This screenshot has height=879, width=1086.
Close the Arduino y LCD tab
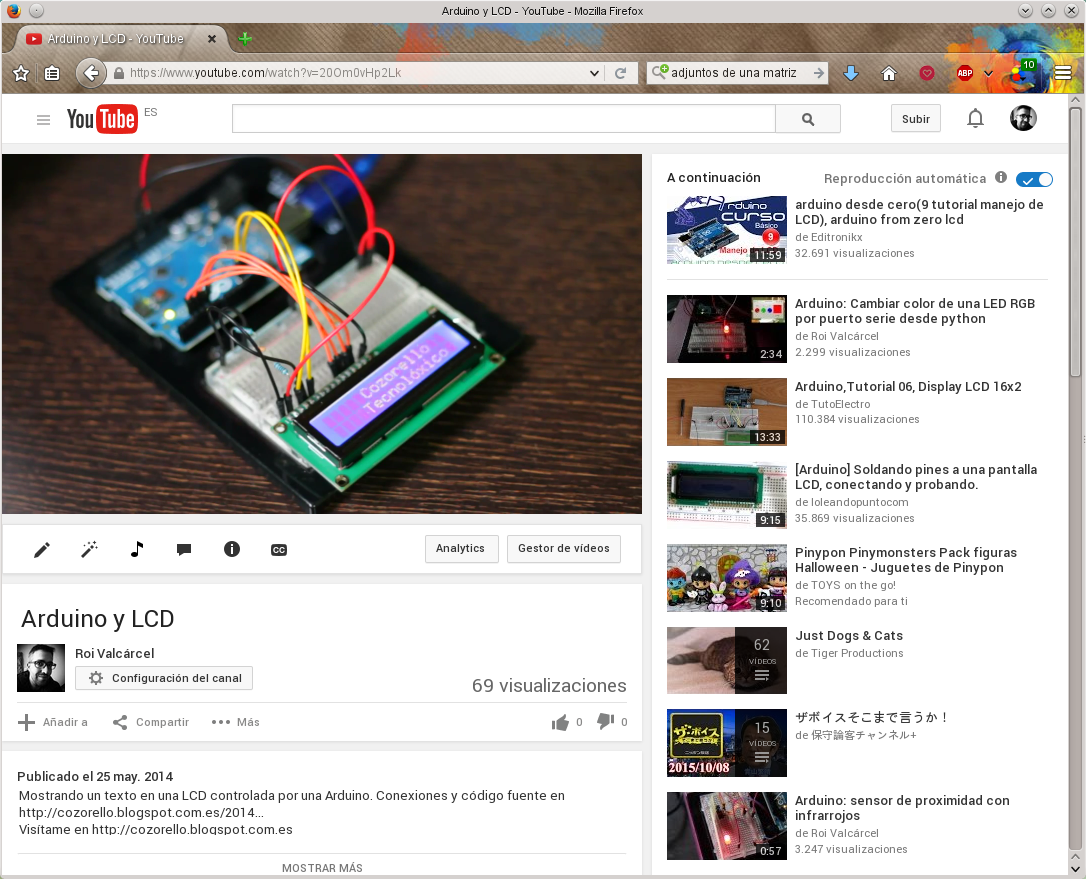(x=212, y=39)
